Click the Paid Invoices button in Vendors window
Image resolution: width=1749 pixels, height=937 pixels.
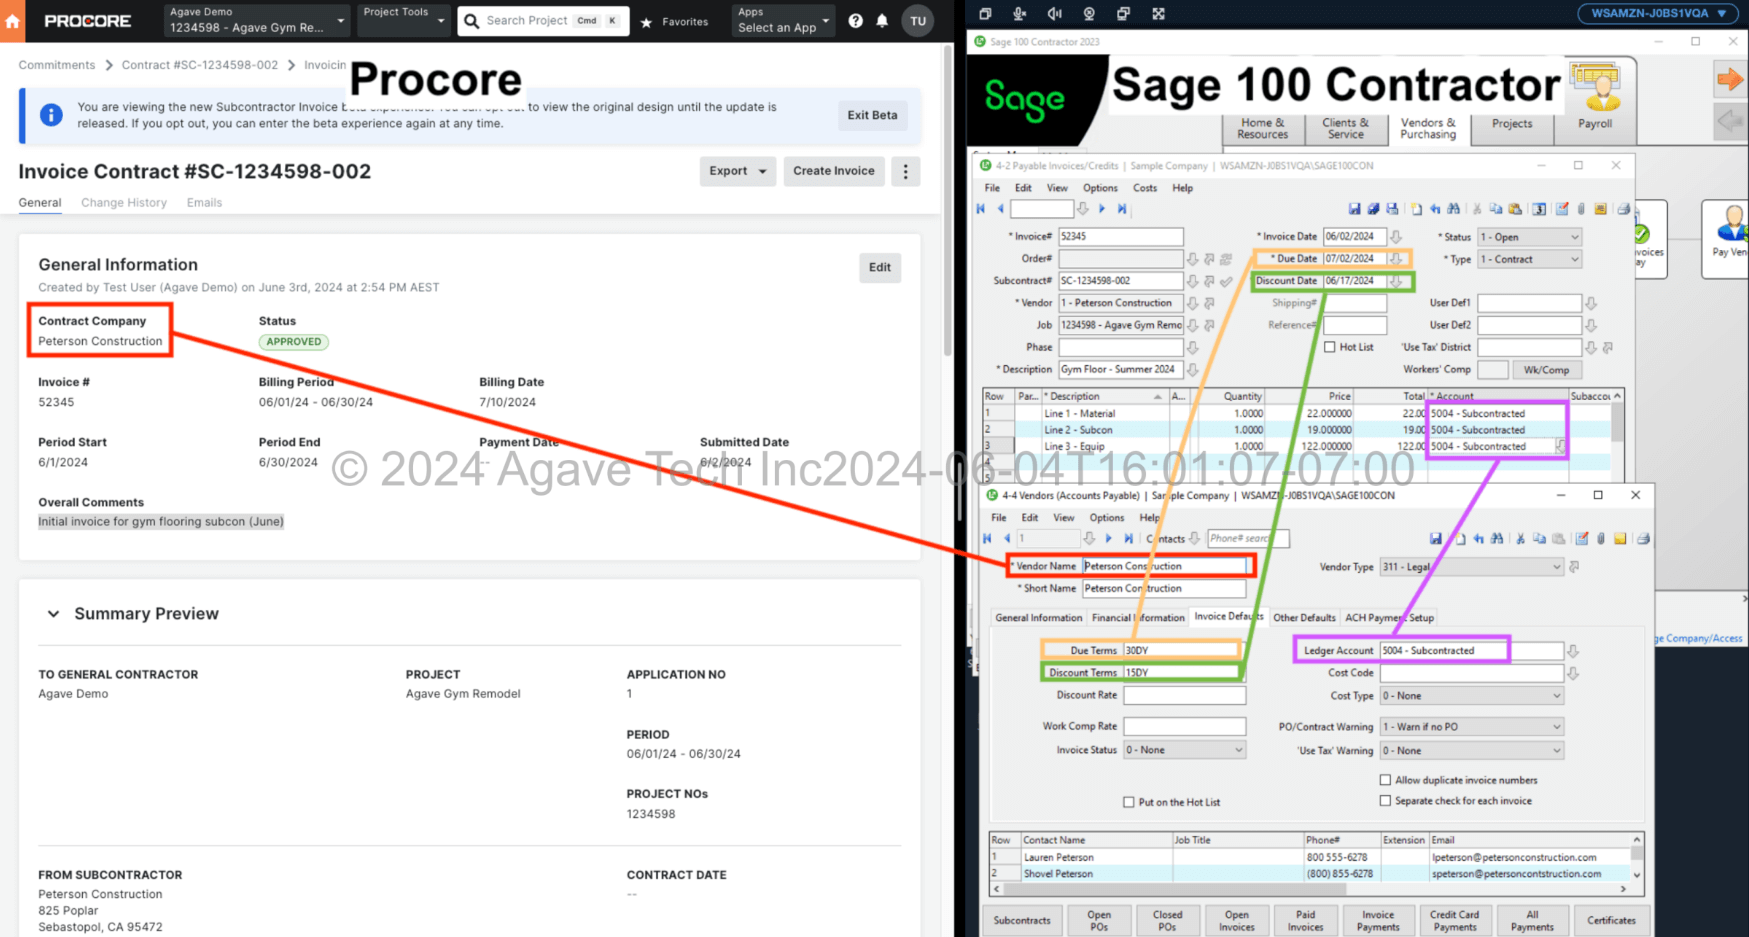click(x=1306, y=921)
